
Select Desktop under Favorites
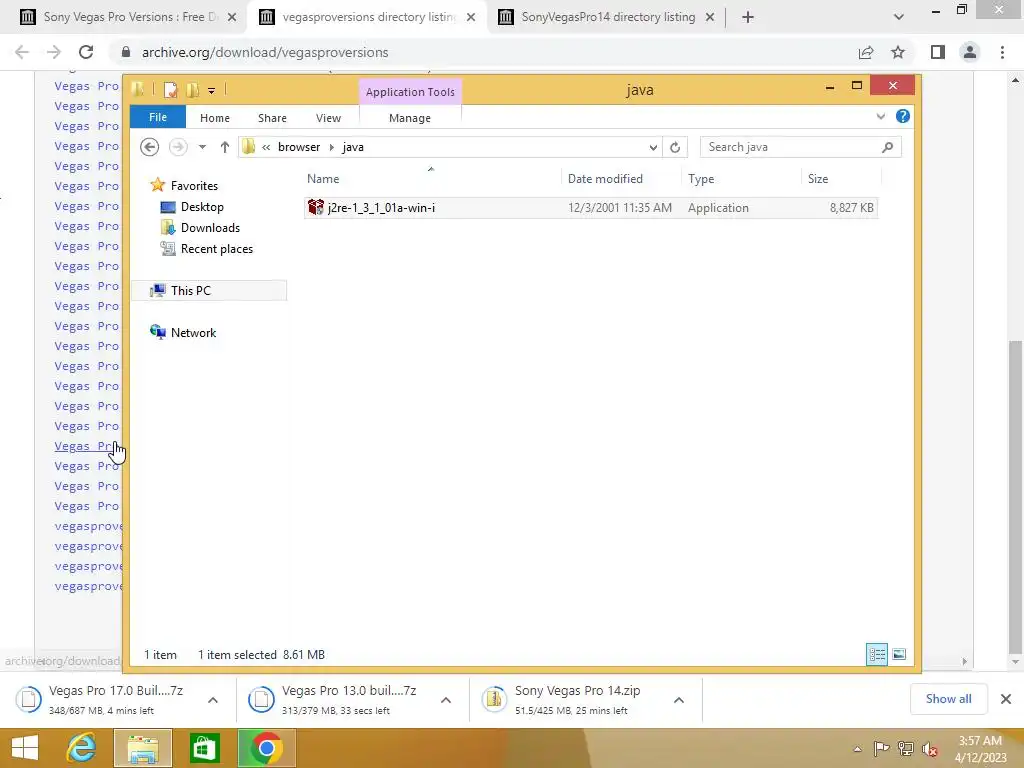202,207
